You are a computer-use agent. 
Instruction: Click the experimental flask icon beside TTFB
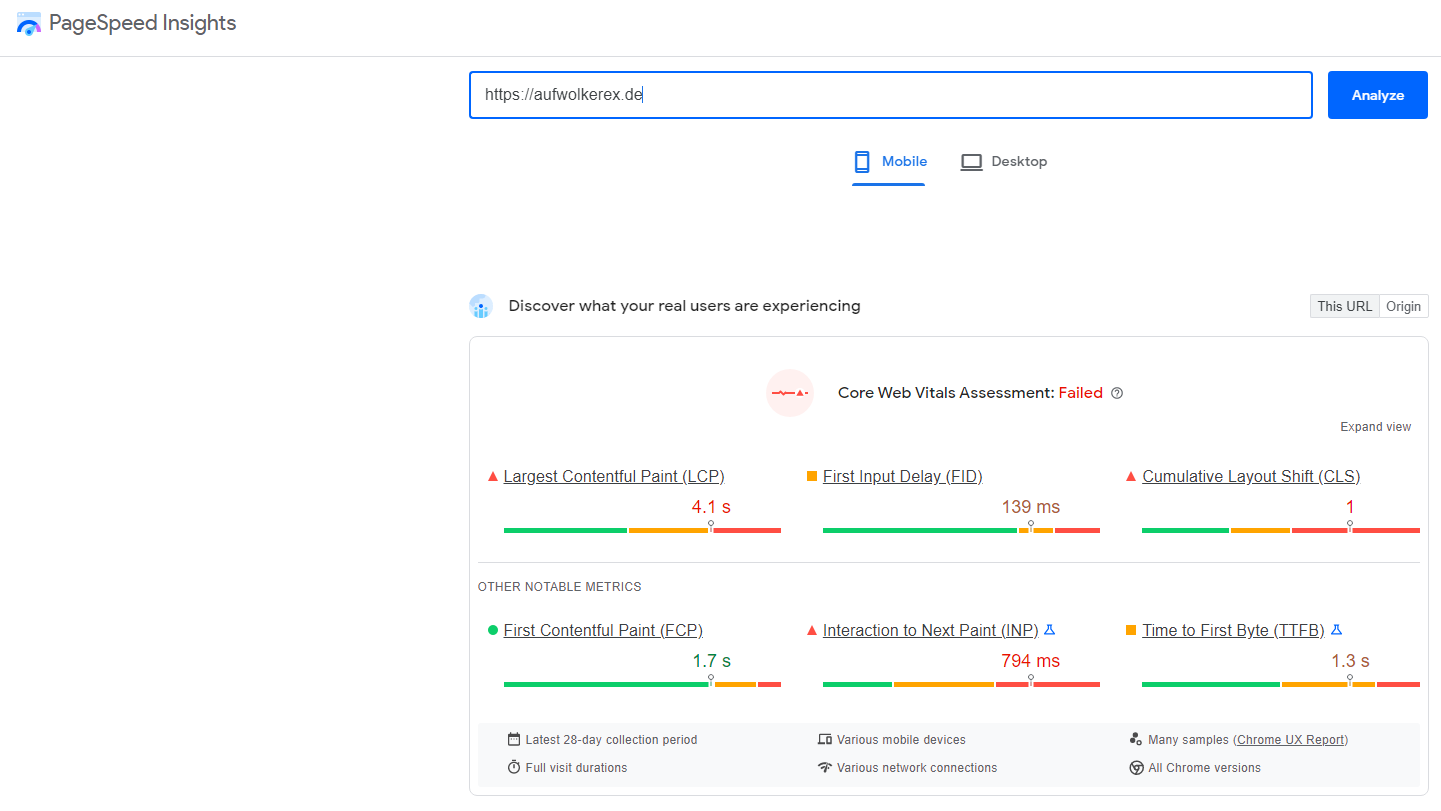(x=1336, y=630)
